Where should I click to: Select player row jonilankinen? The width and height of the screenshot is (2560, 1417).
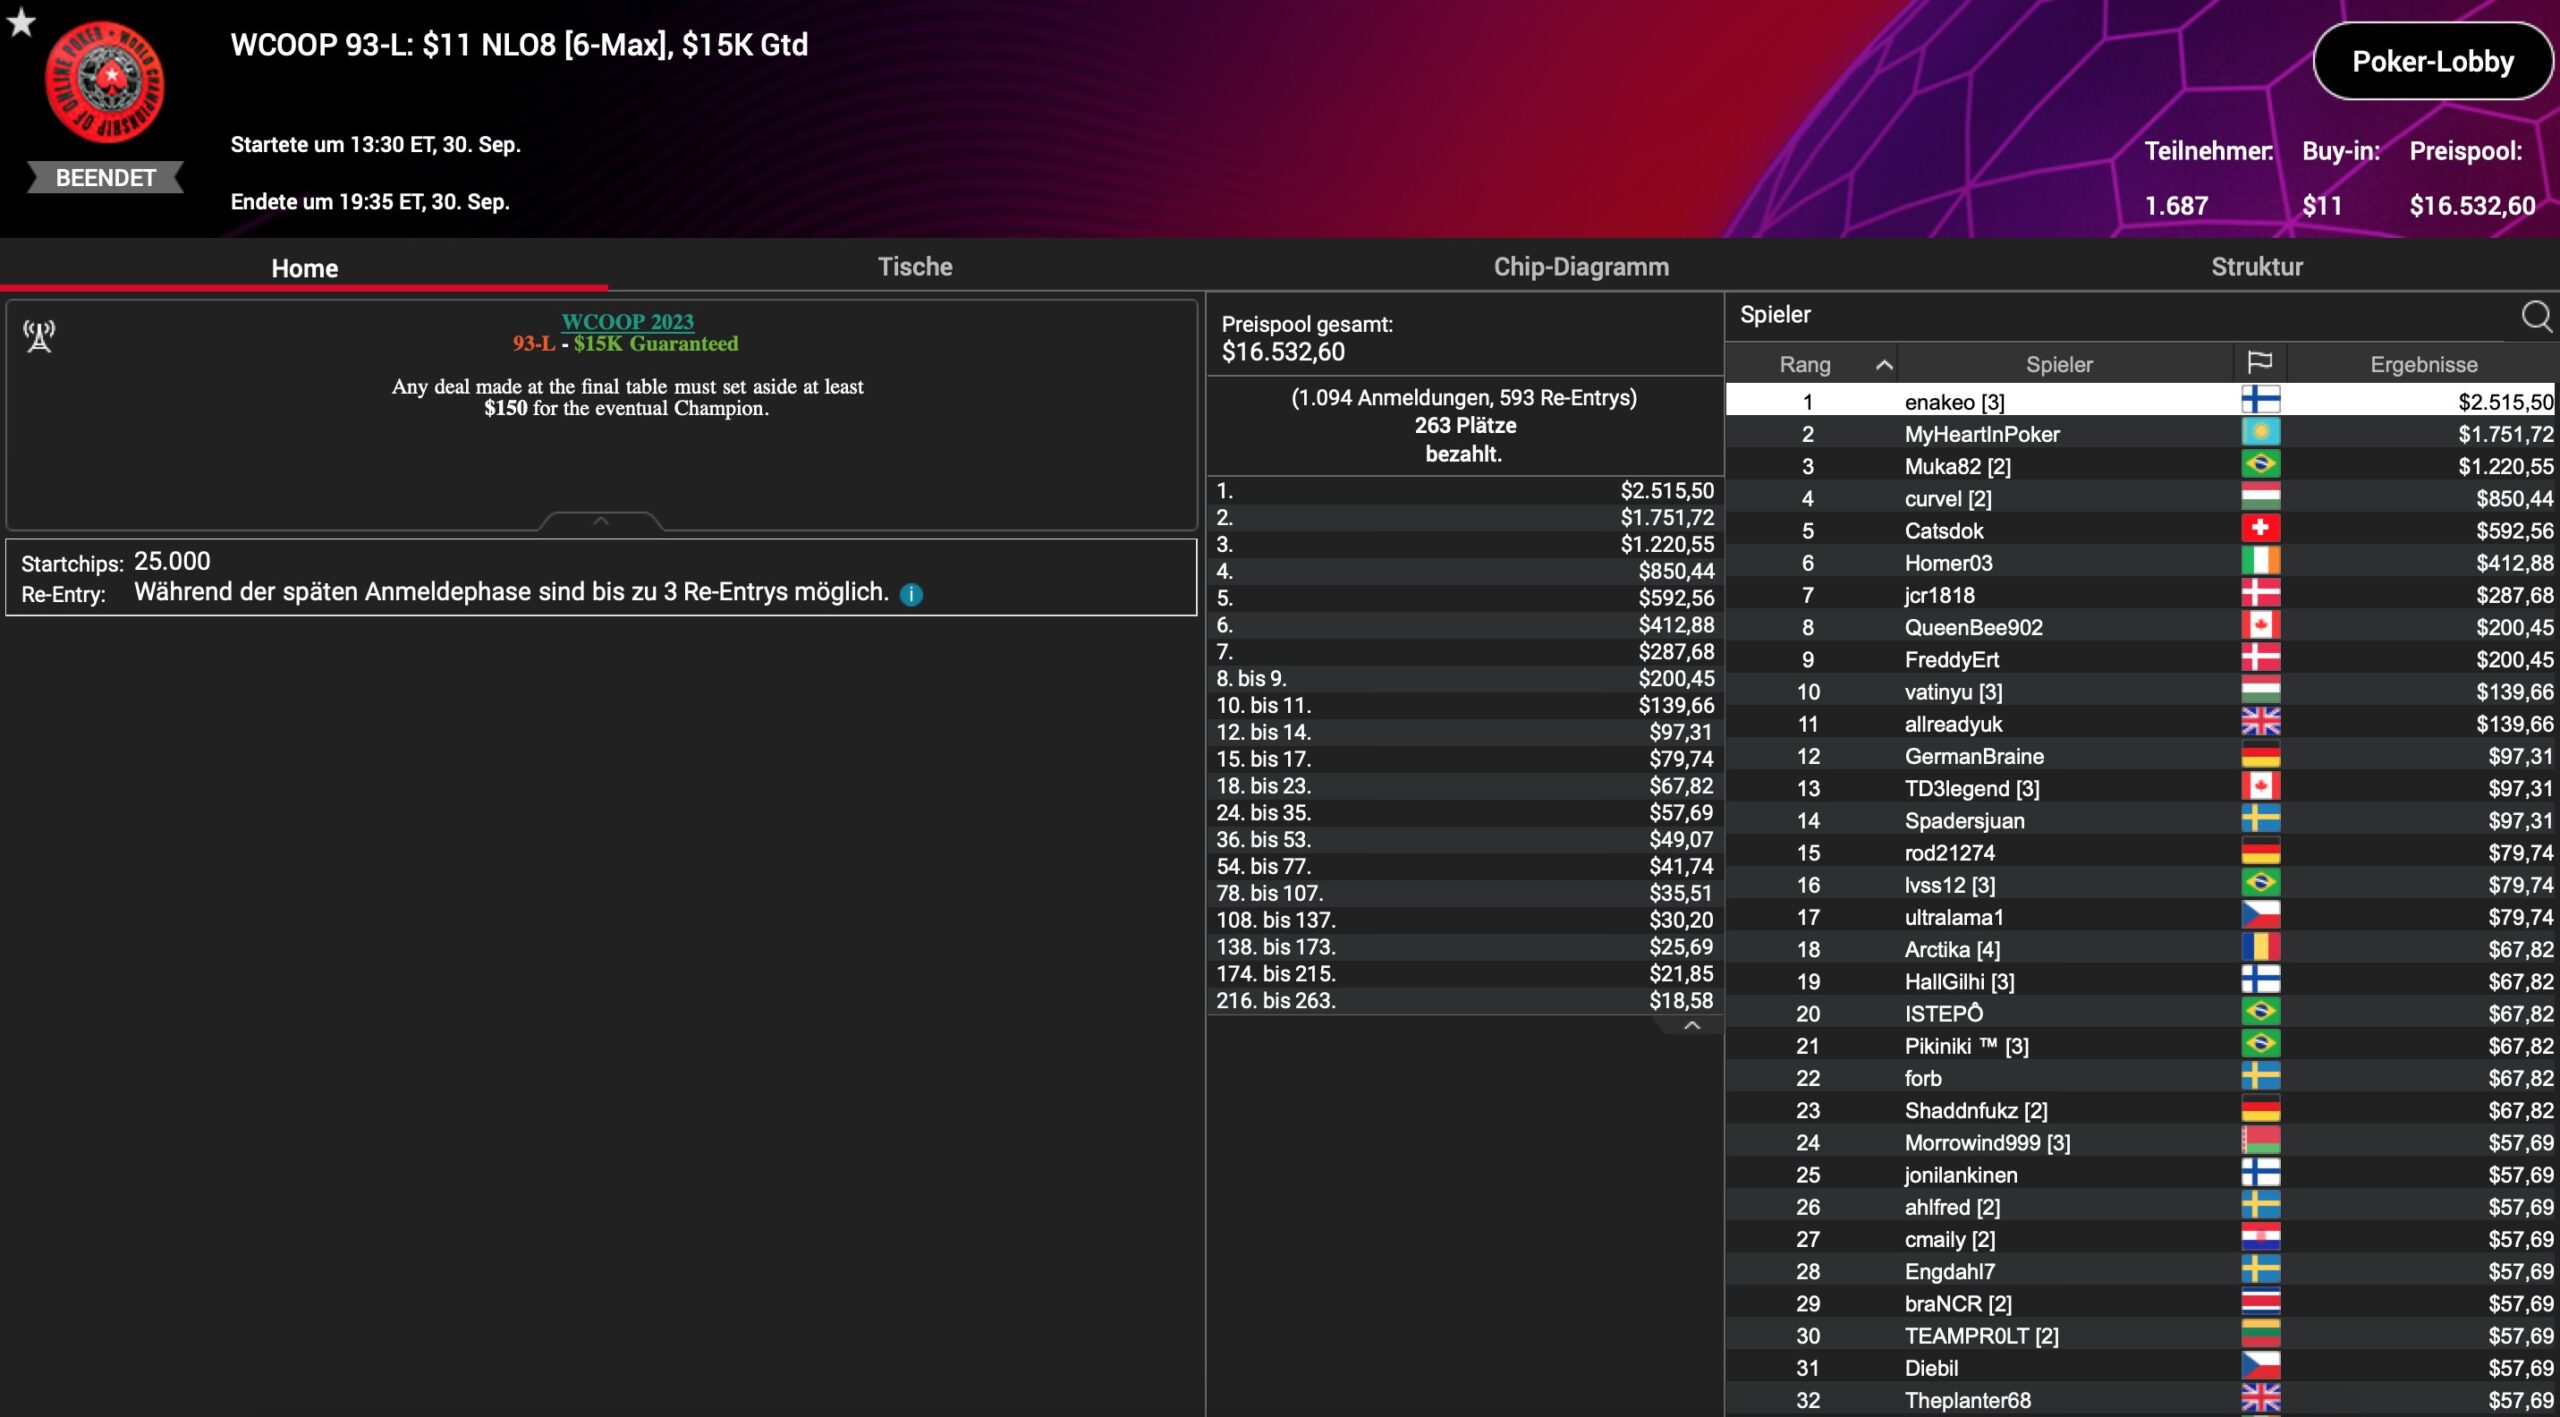click(2140, 1174)
